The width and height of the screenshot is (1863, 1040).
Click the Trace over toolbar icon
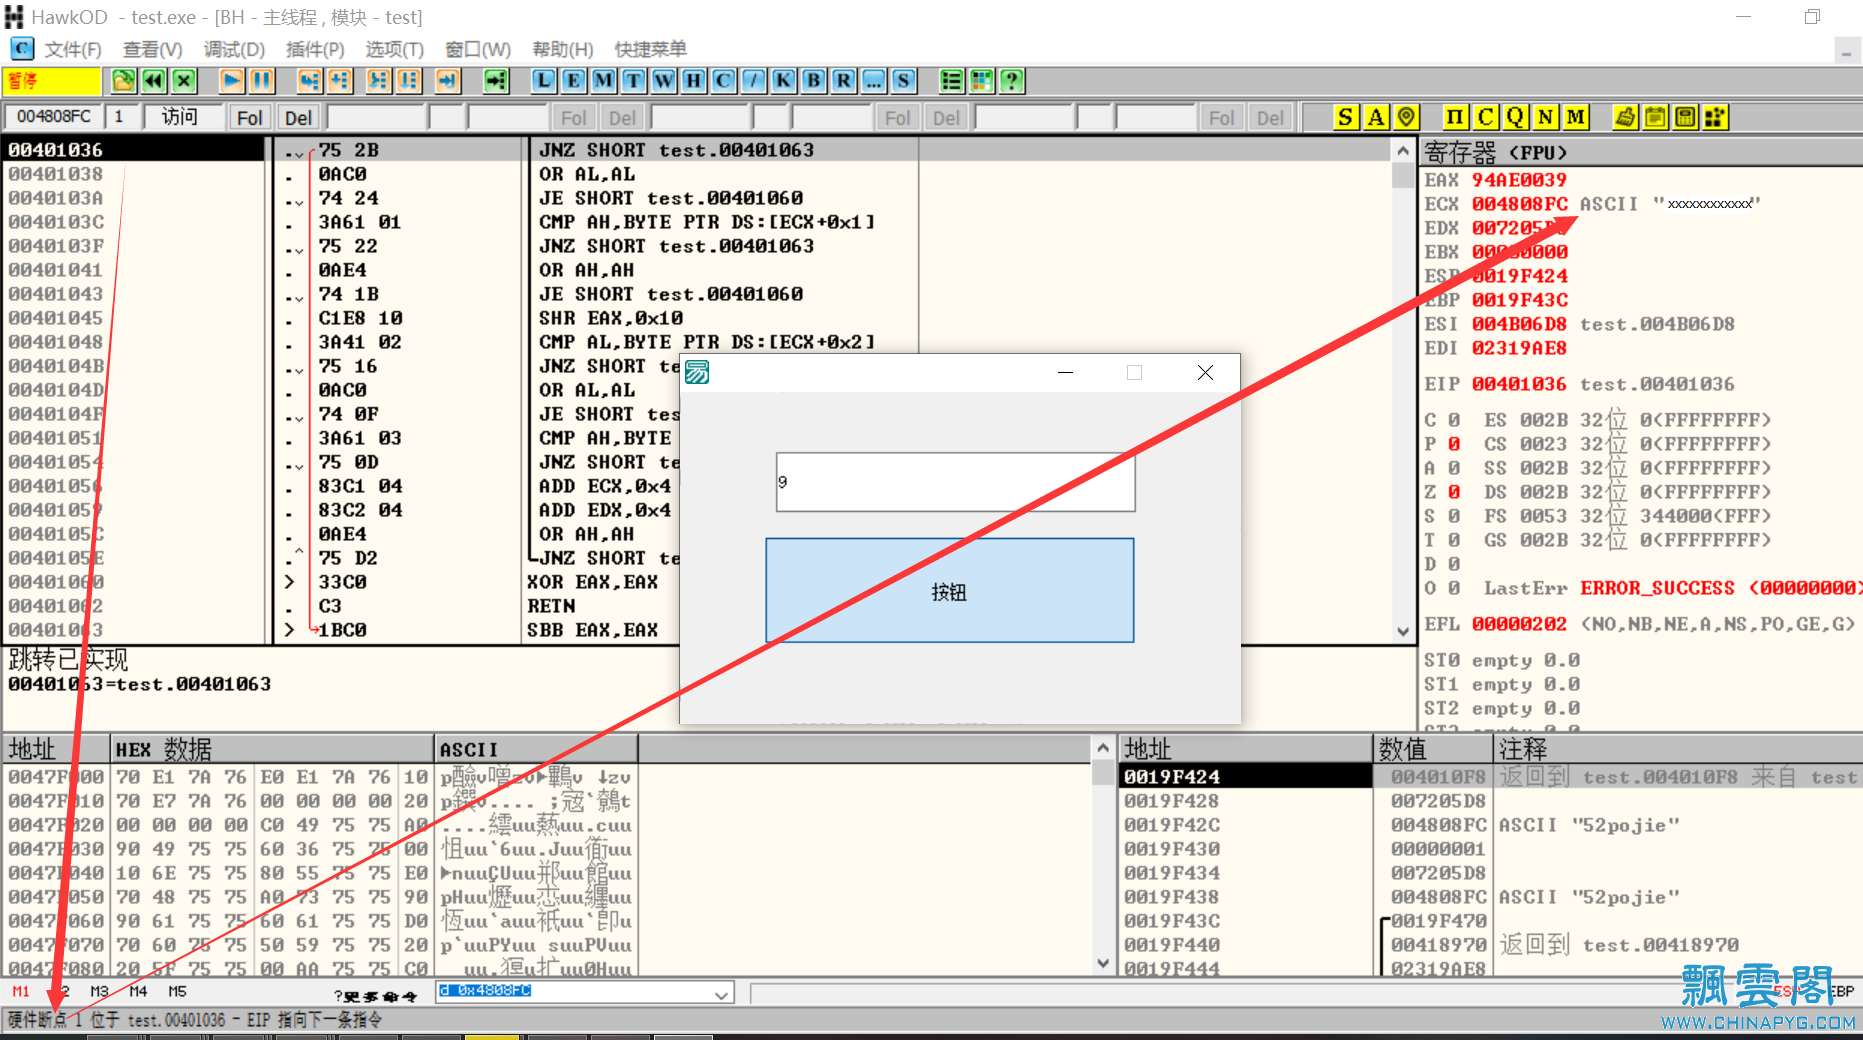point(409,81)
